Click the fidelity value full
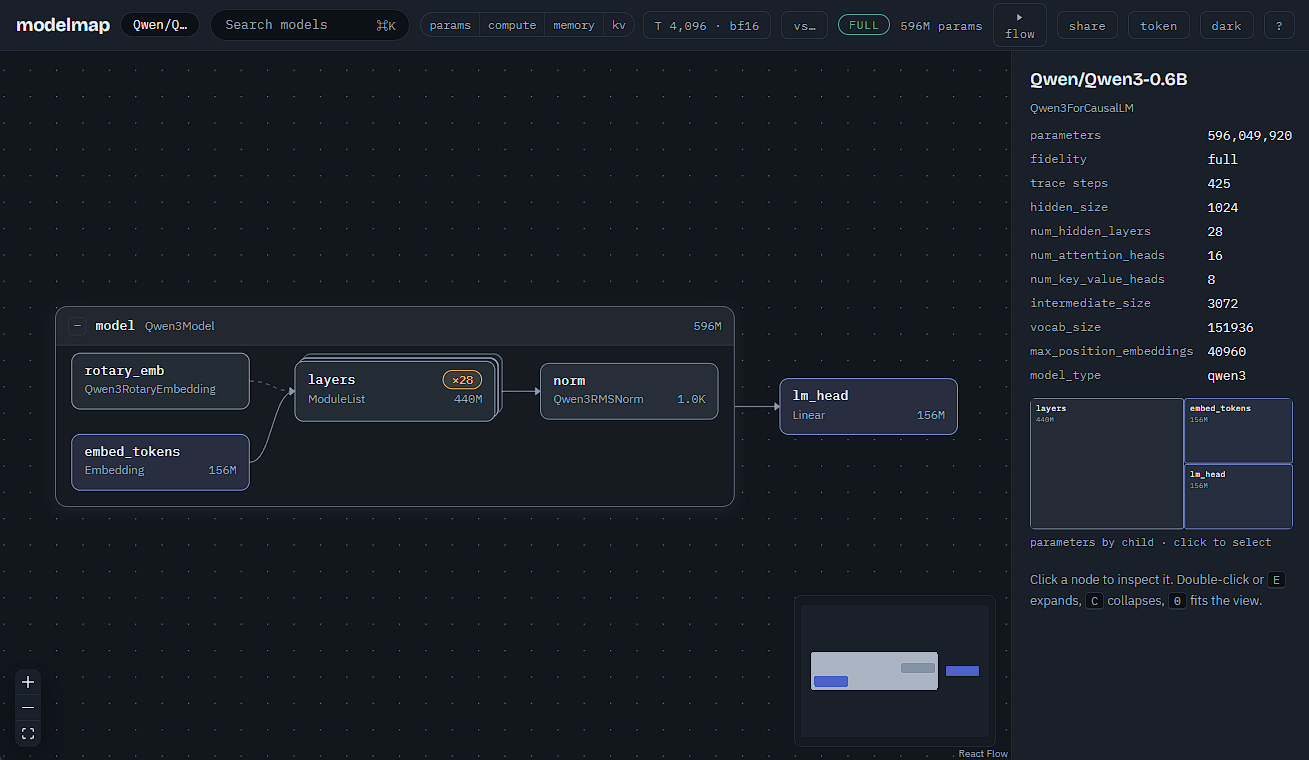 tap(1223, 159)
